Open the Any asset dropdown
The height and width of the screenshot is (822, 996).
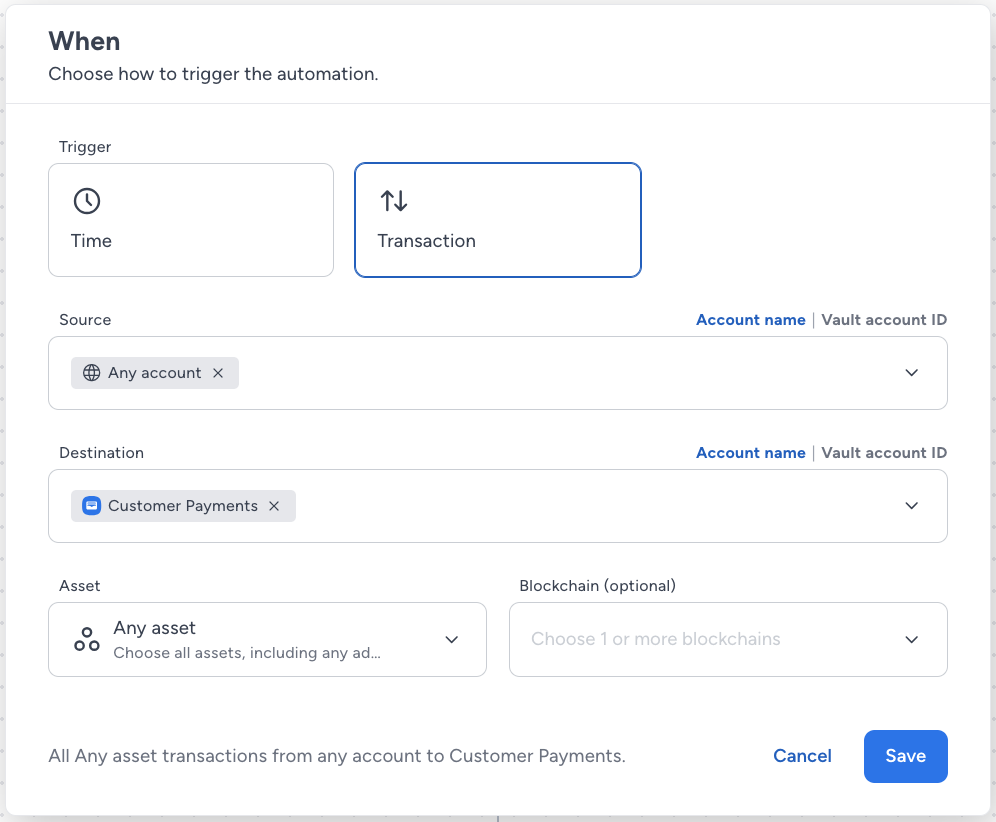267,639
